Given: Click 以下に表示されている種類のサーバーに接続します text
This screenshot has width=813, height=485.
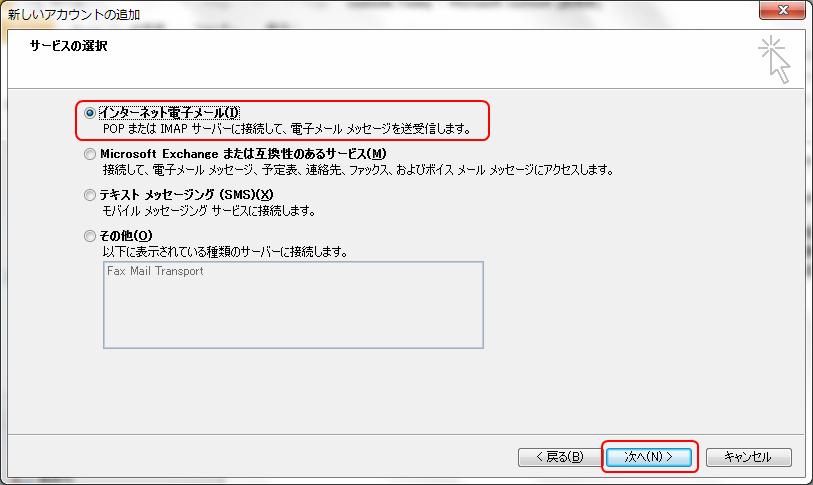Looking at the screenshot, I should tap(225, 252).
